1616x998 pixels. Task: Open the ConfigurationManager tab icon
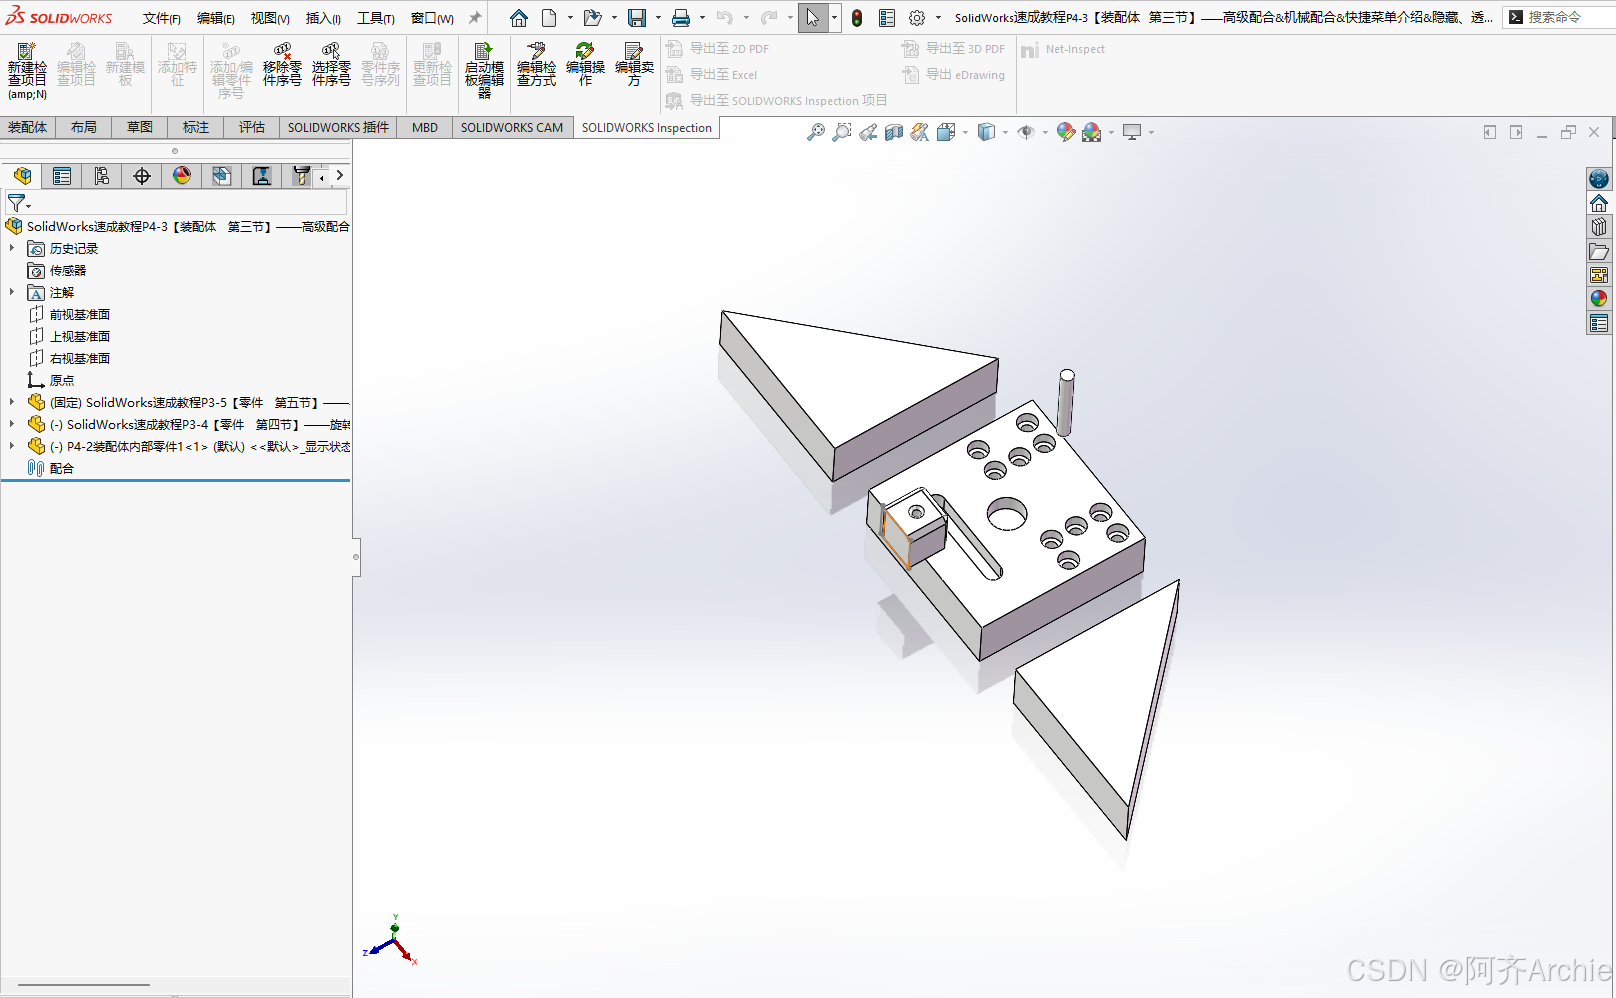coord(102,176)
